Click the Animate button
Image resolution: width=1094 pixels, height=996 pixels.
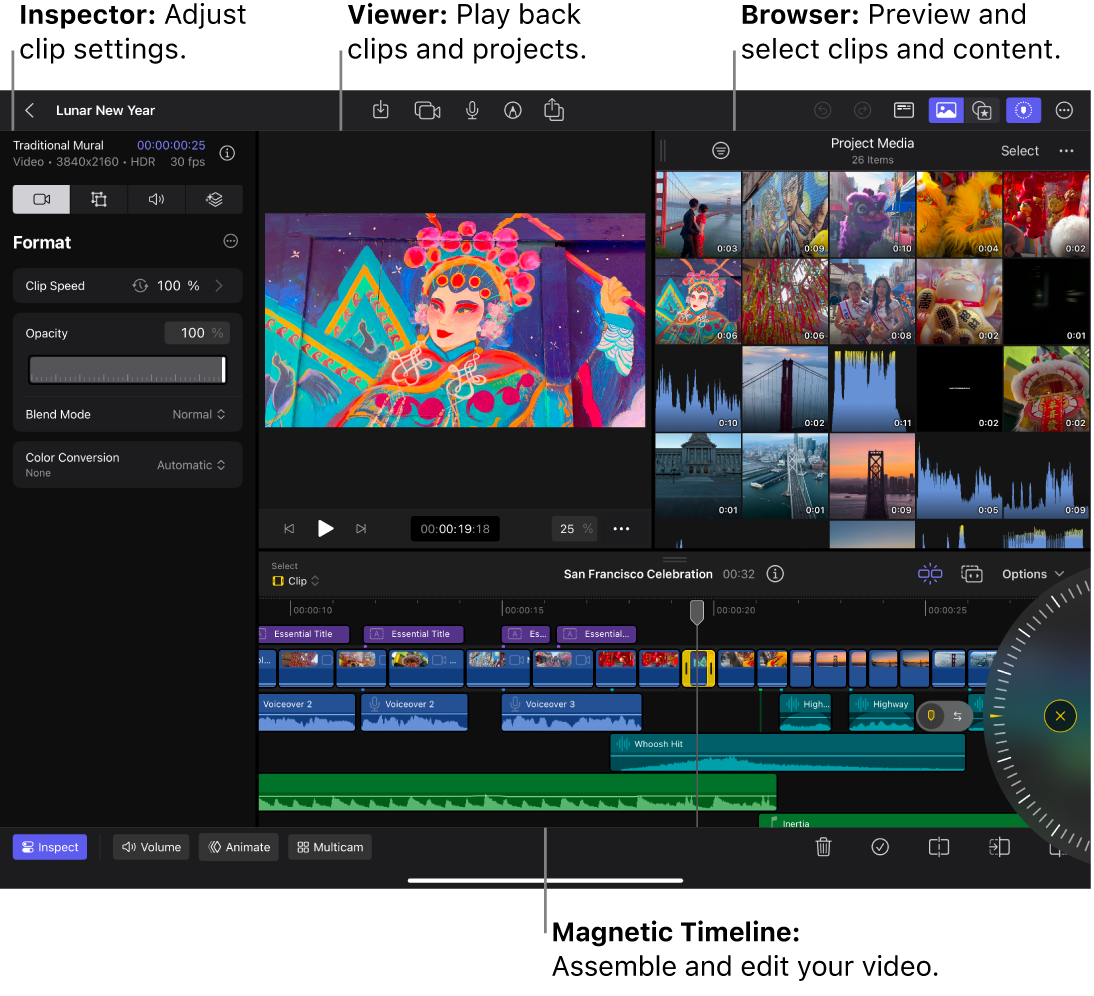click(x=239, y=847)
